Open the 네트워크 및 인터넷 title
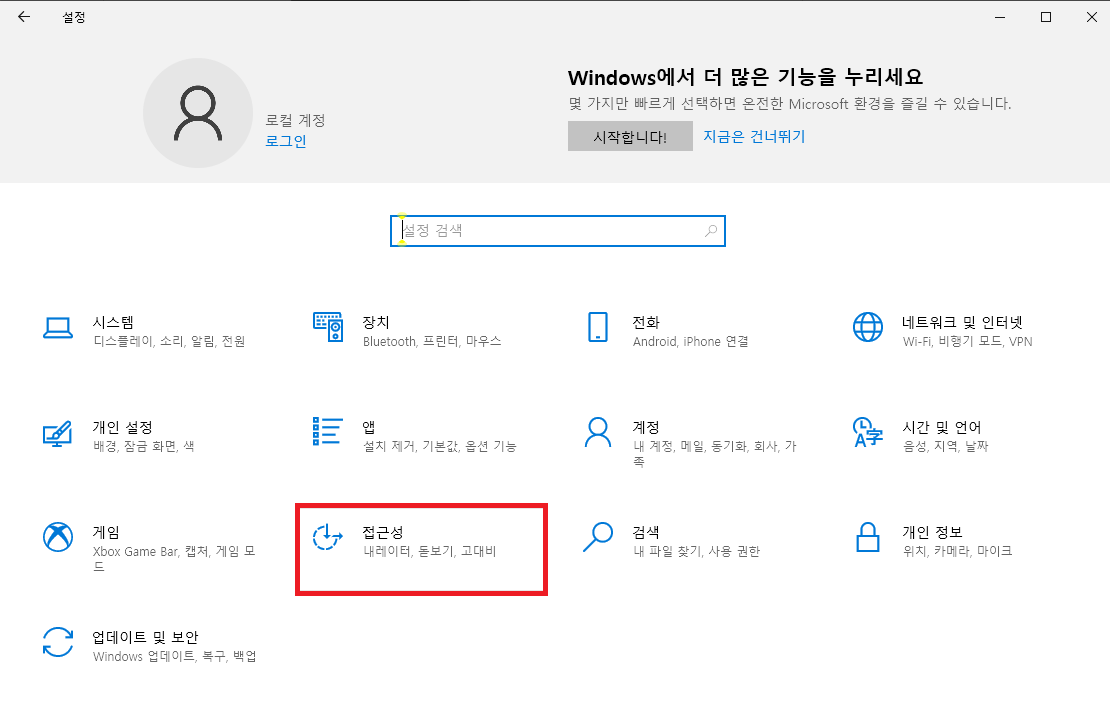The image size is (1110, 710). (x=963, y=322)
